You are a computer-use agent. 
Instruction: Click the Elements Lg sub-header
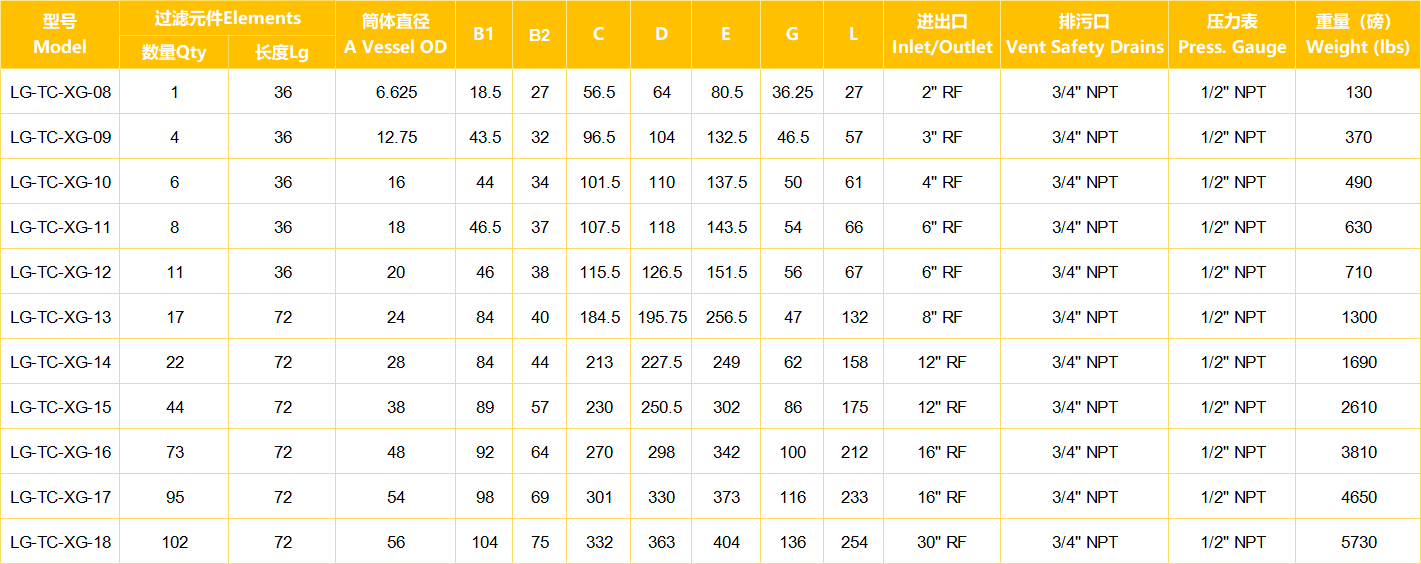tap(283, 53)
